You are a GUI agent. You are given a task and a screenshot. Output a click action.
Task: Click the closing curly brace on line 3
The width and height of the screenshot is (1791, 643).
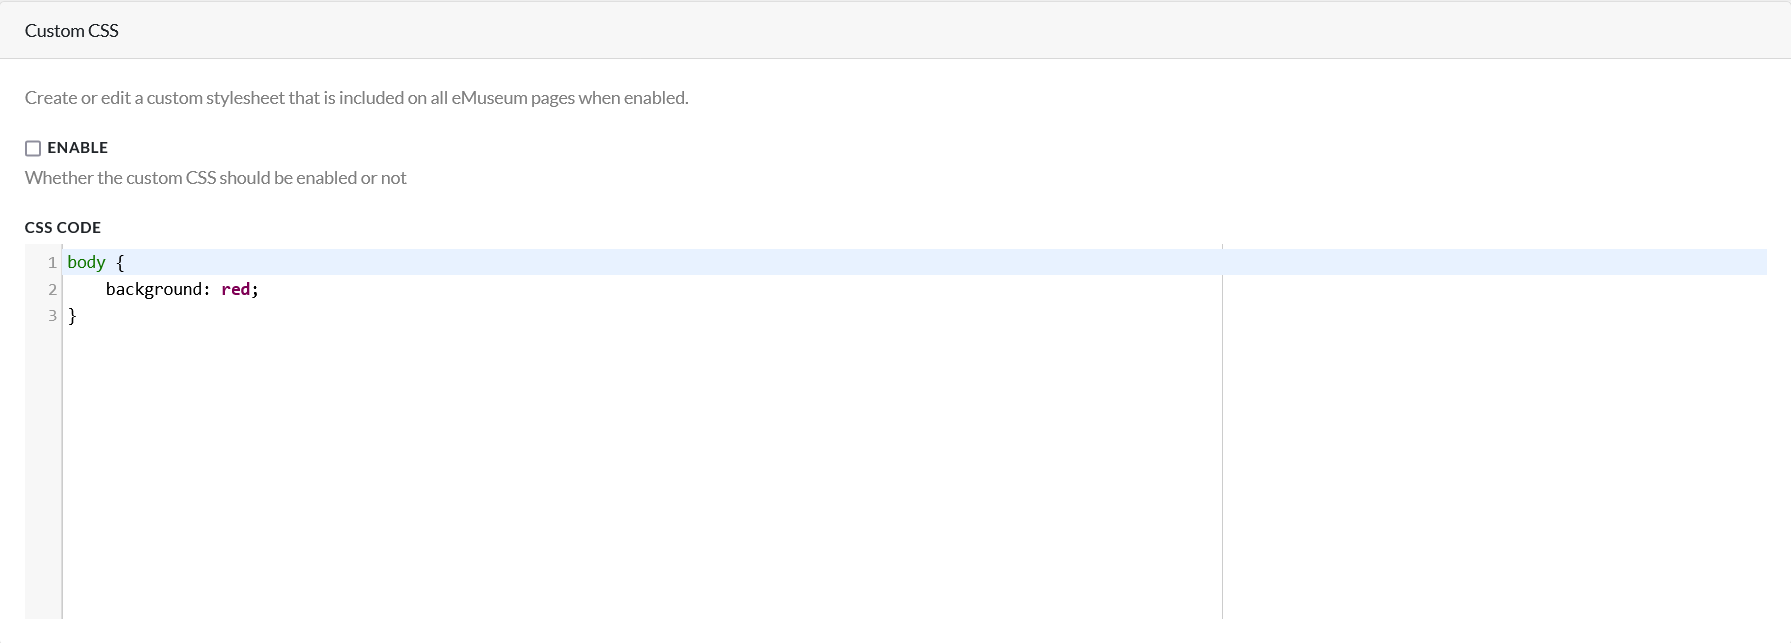point(72,316)
